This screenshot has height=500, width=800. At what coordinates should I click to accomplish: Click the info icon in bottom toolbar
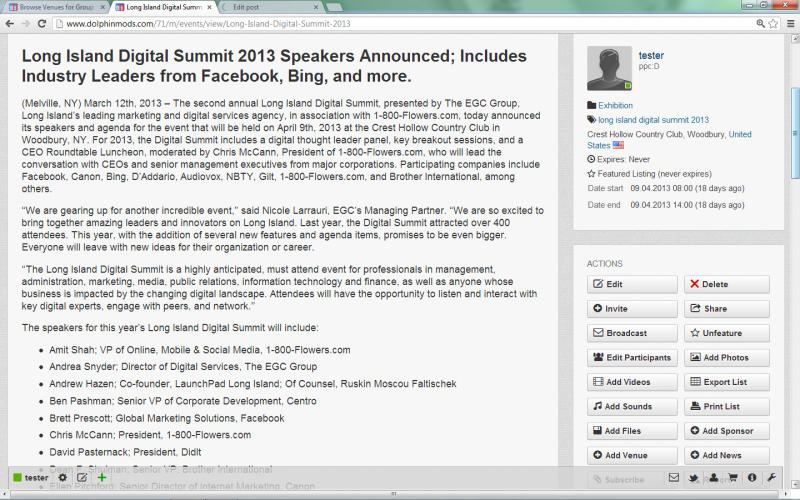click(752, 478)
